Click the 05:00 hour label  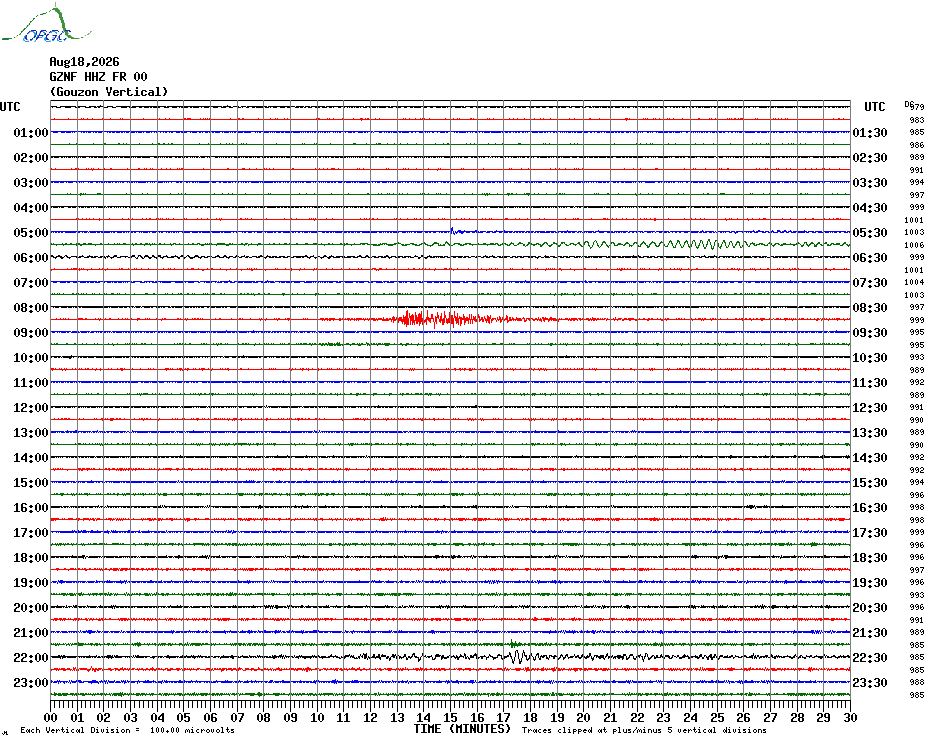click(31, 233)
